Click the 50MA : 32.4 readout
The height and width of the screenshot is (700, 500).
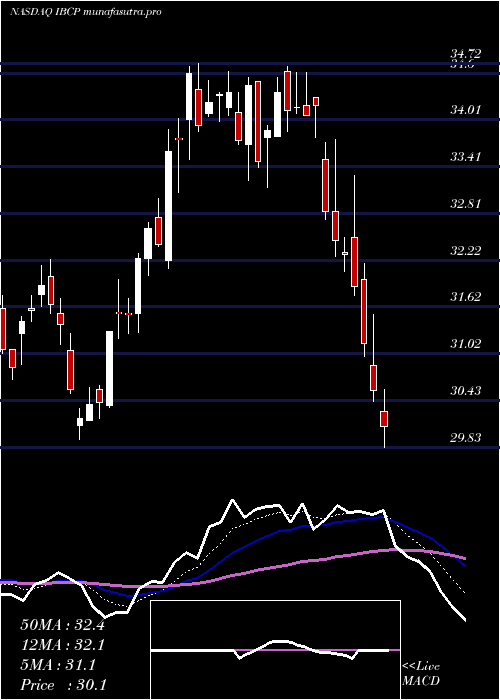click(x=62, y=625)
